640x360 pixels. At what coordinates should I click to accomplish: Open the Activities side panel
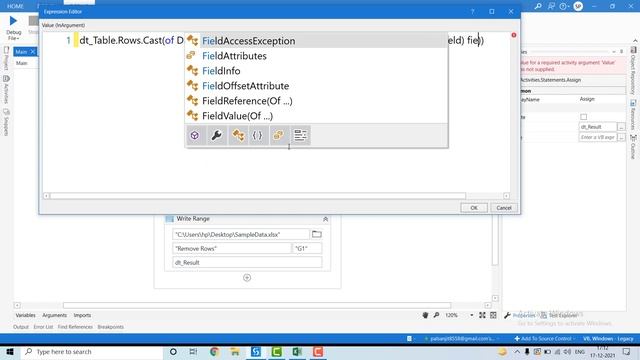6,90
